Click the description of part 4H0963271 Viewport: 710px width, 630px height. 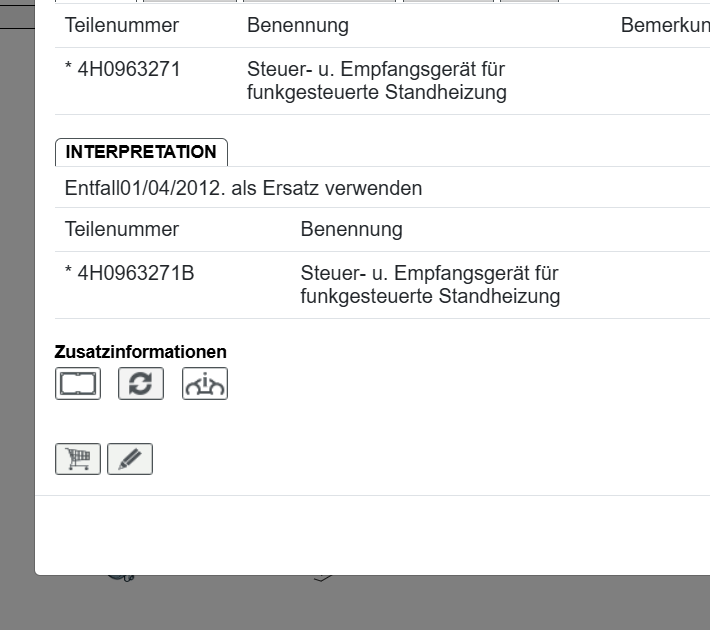[376, 81]
